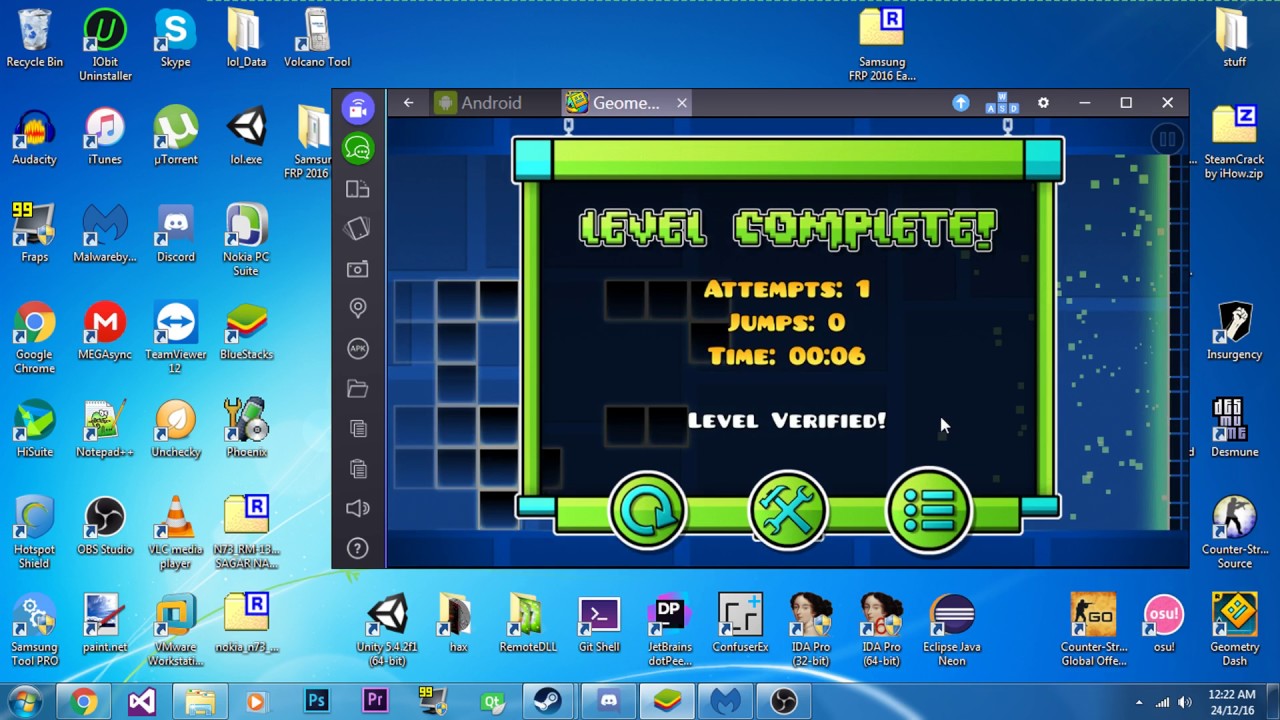This screenshot has height=720, width=1280.
Task: Open Visual Studio from the taskbar
Action: point(142,702)
